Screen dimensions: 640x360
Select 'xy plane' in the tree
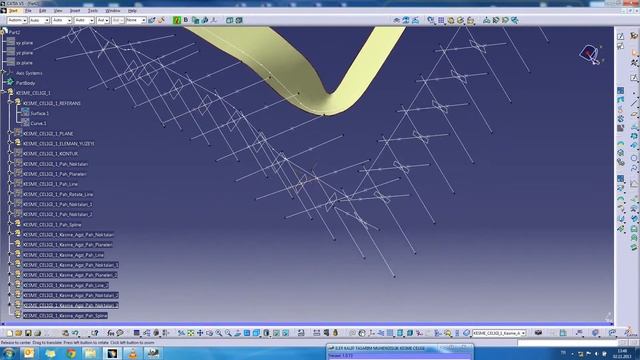pos(24,43)
